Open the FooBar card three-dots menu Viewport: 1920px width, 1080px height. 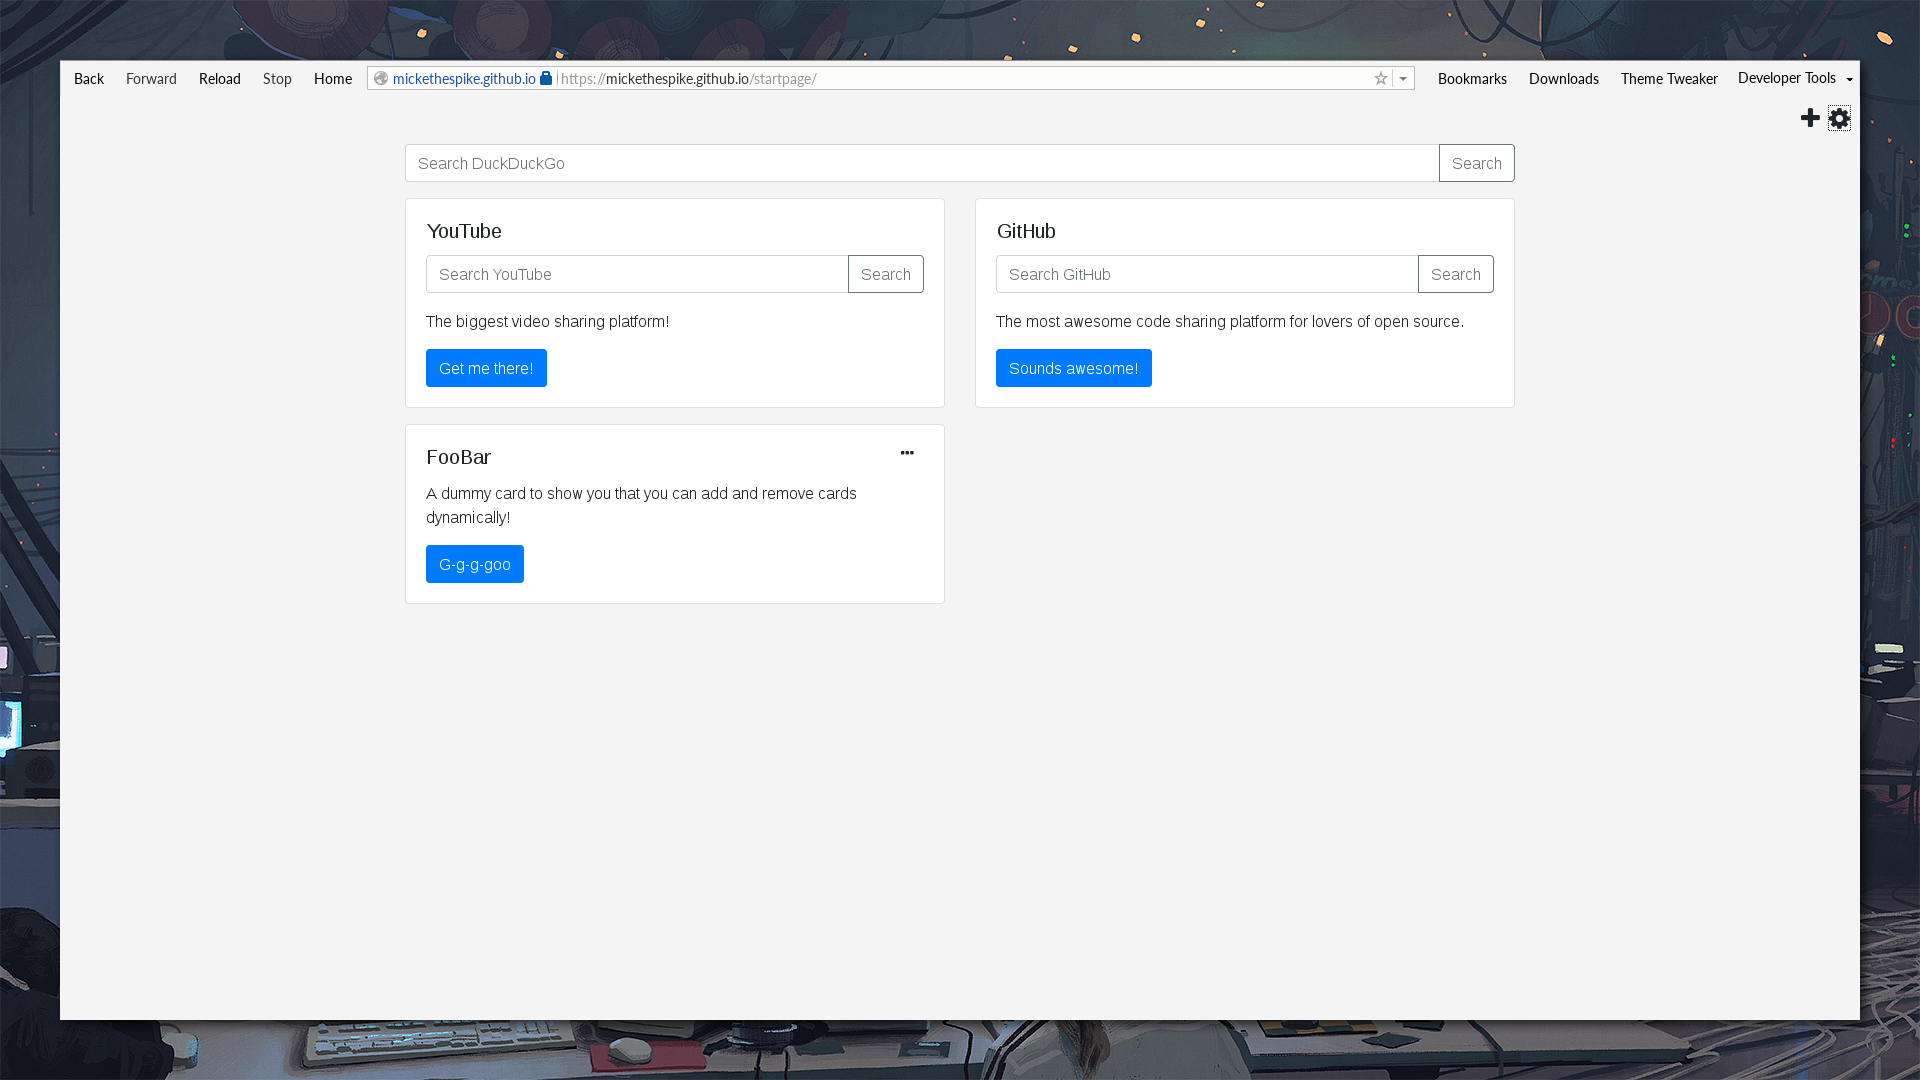[907, 453]
